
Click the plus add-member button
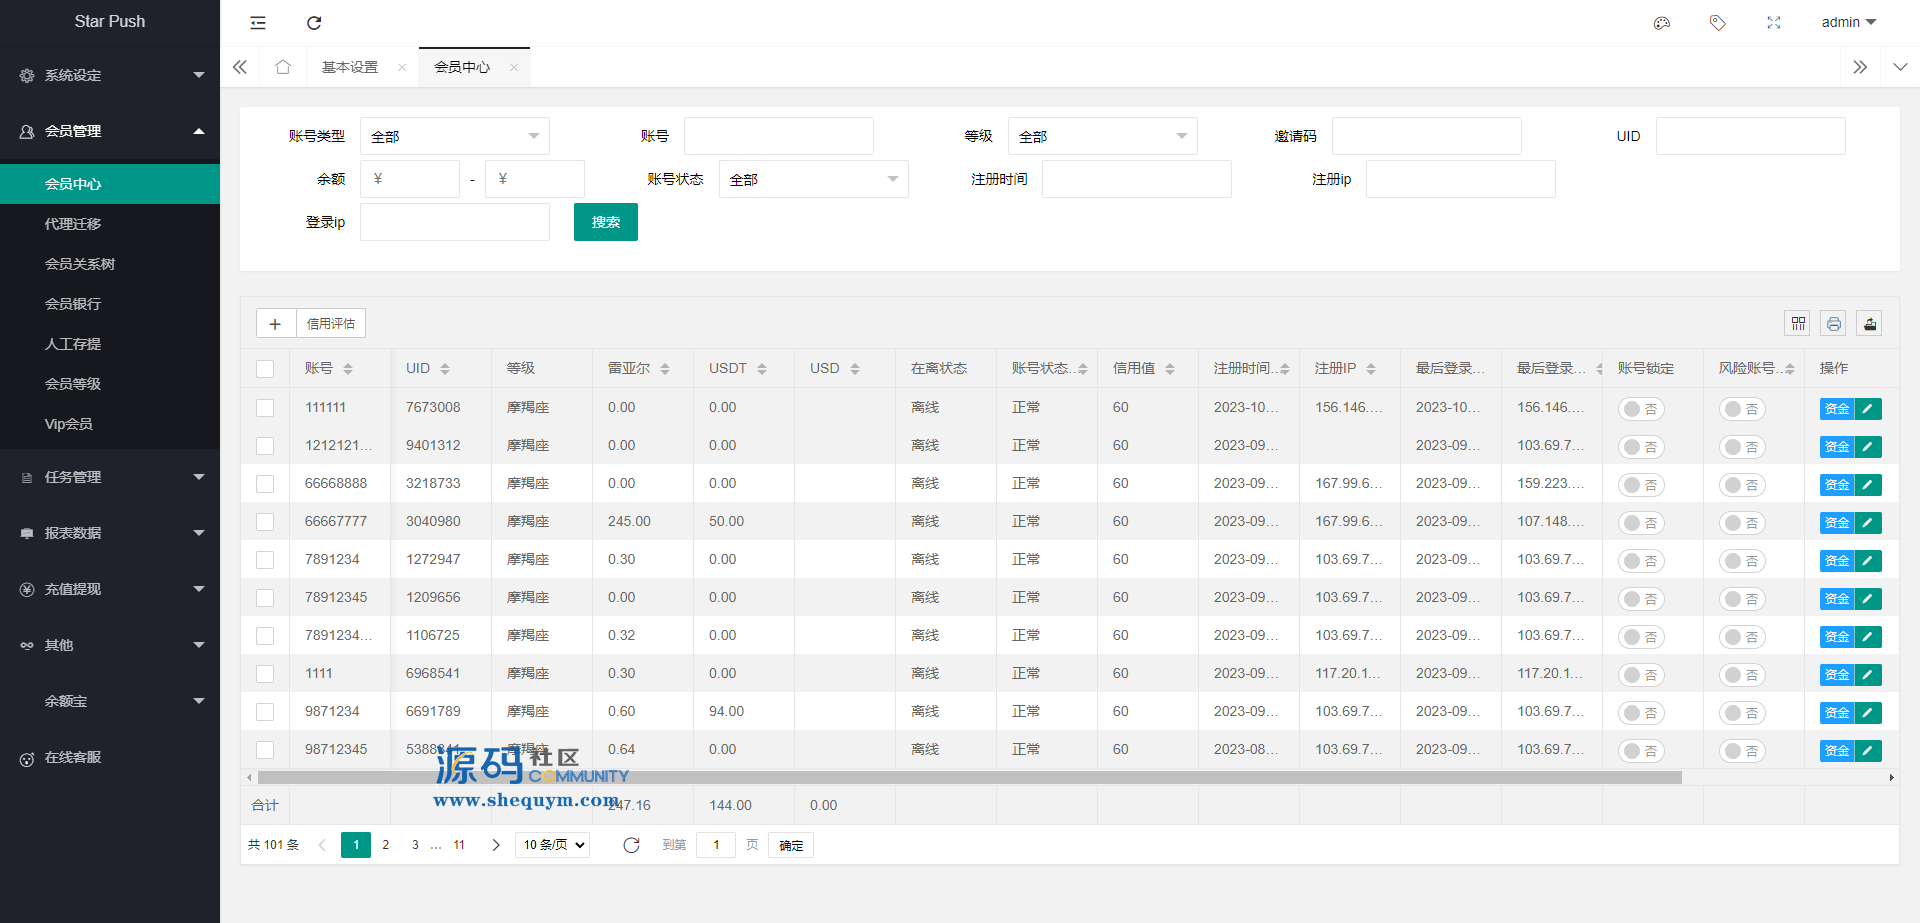click(275, 324)
